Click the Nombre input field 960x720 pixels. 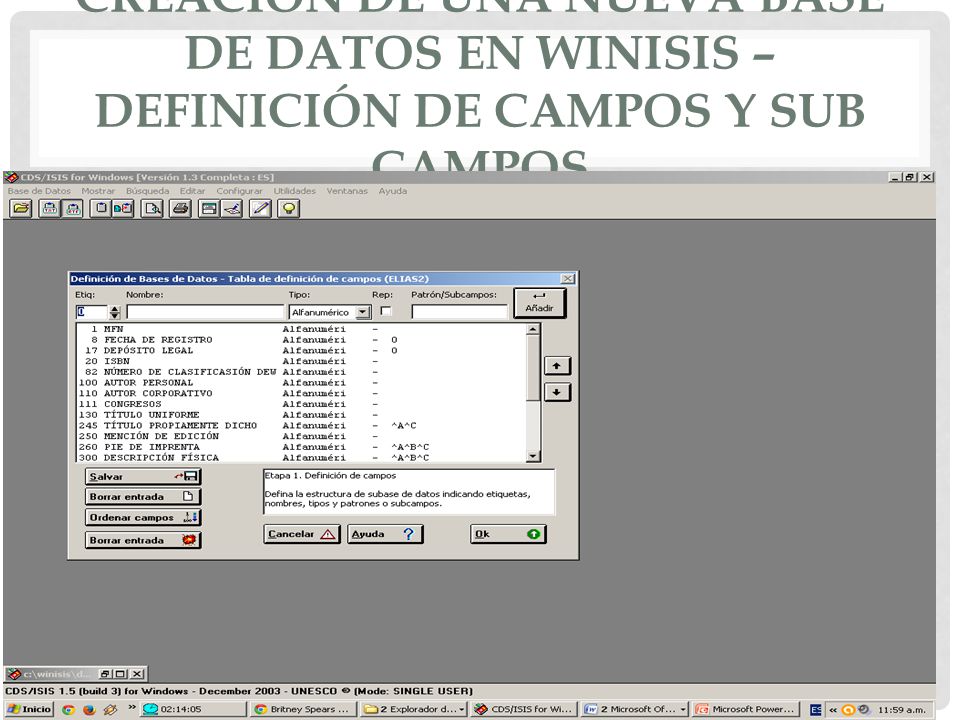(205, 312)
